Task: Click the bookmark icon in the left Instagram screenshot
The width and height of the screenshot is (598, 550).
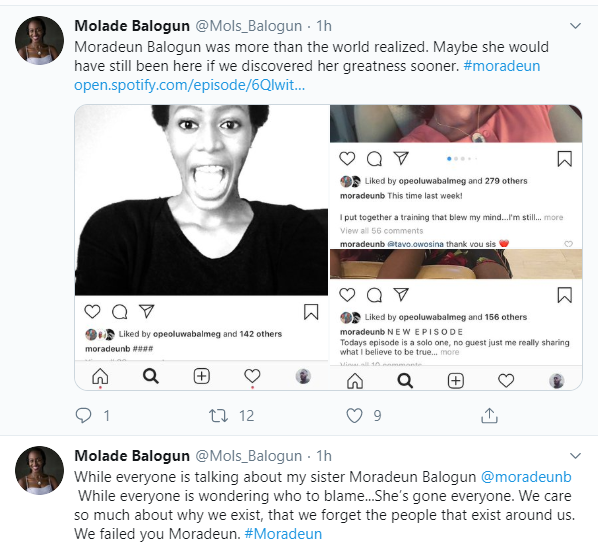Action: pos(311,312)
